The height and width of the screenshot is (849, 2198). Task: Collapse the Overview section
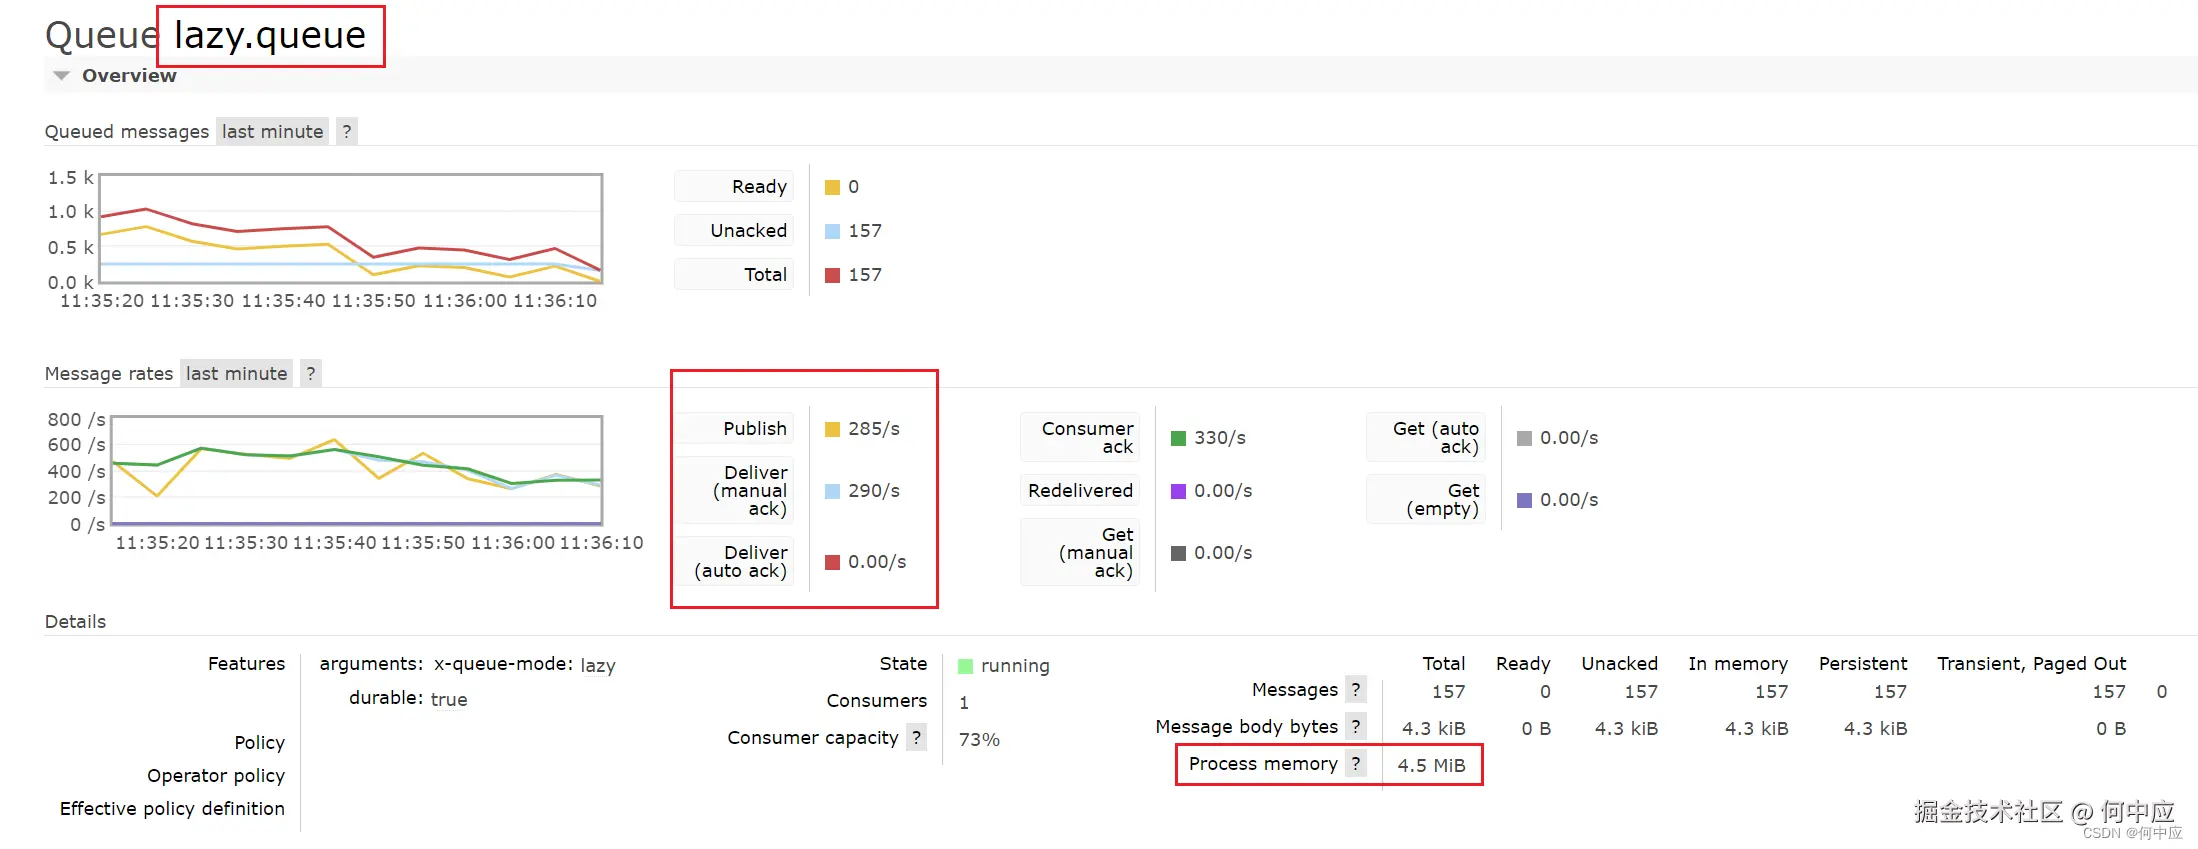62,76
